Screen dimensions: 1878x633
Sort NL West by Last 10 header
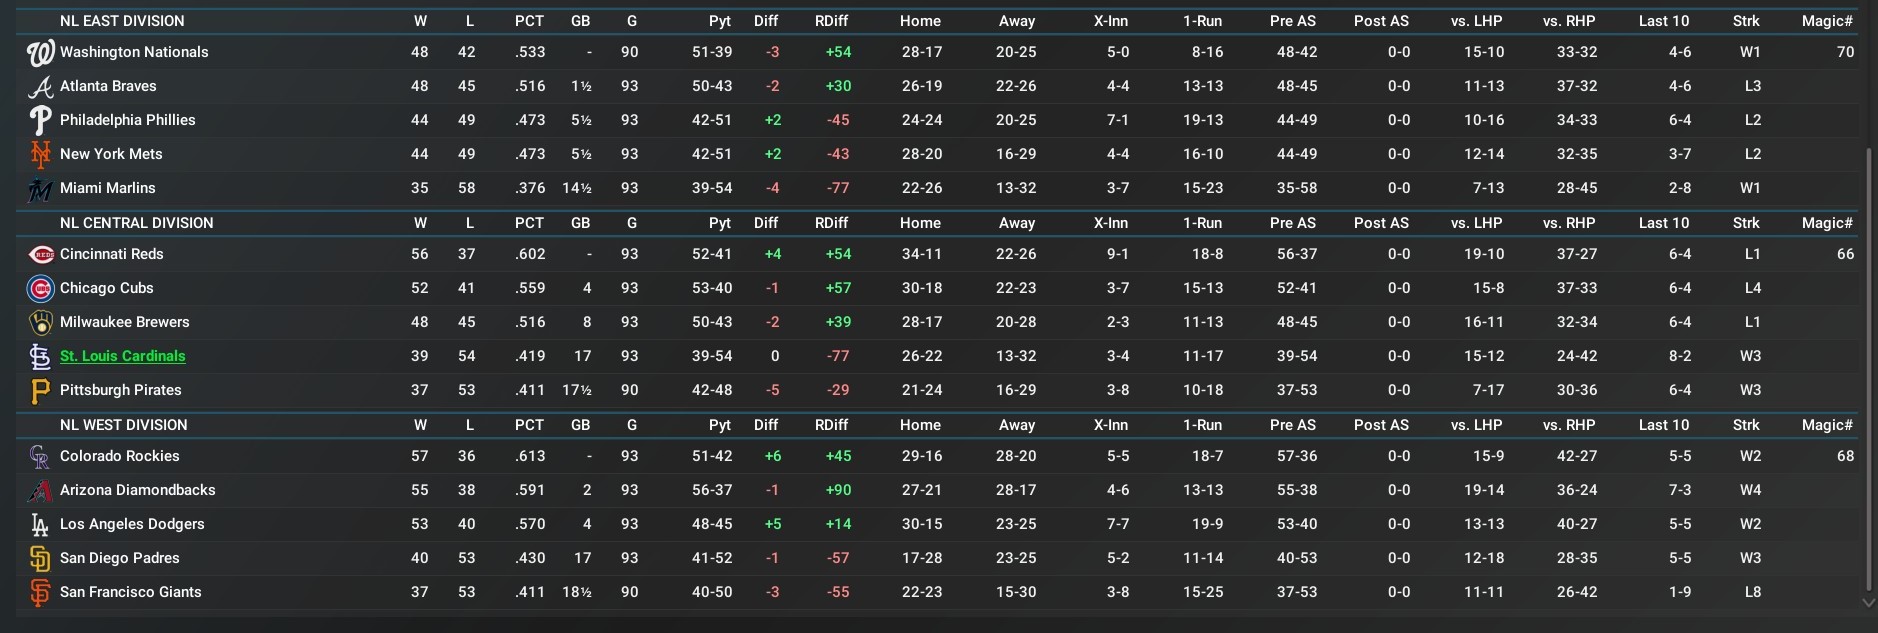[x=1663, y=425]
